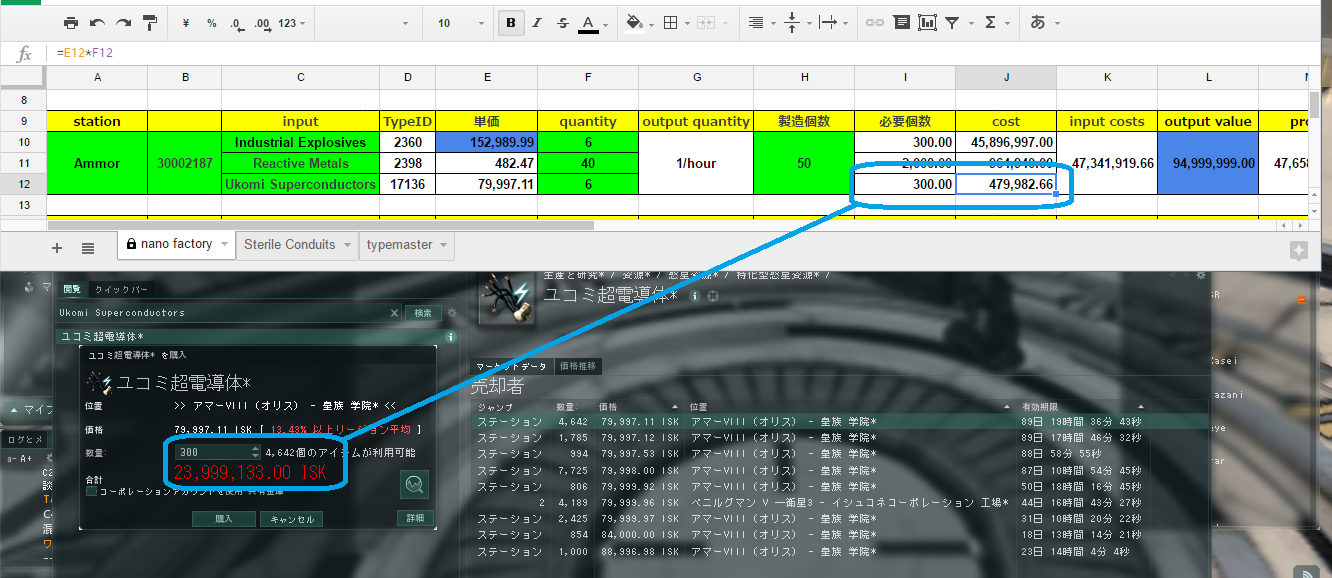Format cell as percent
The image size is (1332, 578).
[x=212, y=22]
